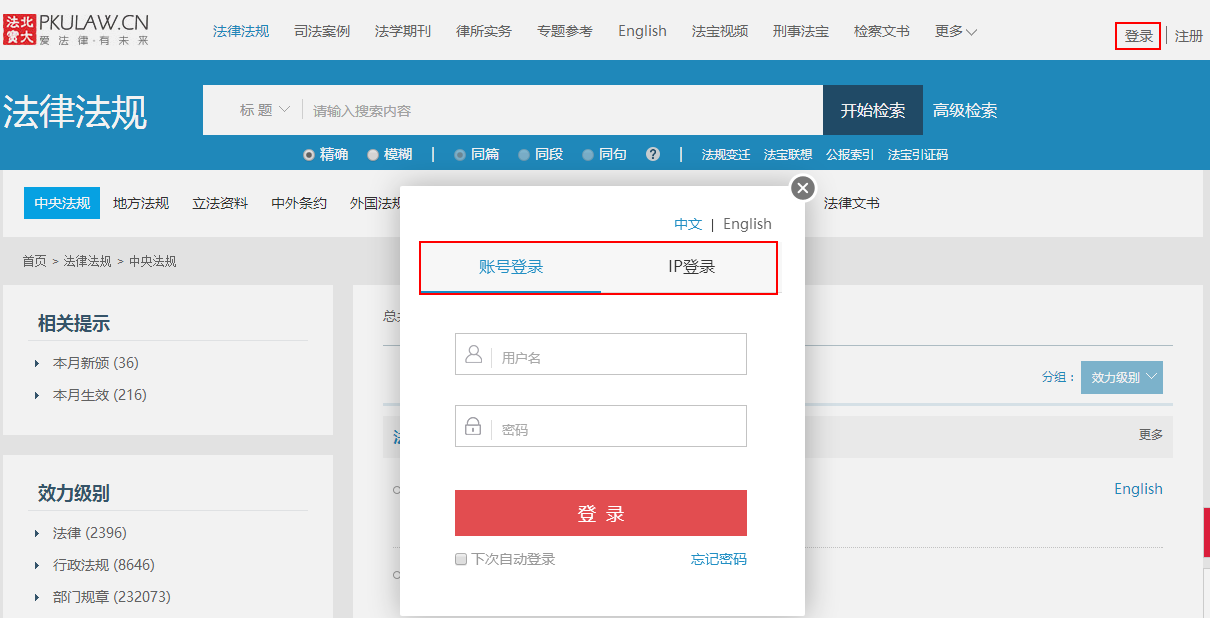
Task: Open 律所实务 in top navigation
Action: click(484, 31)
